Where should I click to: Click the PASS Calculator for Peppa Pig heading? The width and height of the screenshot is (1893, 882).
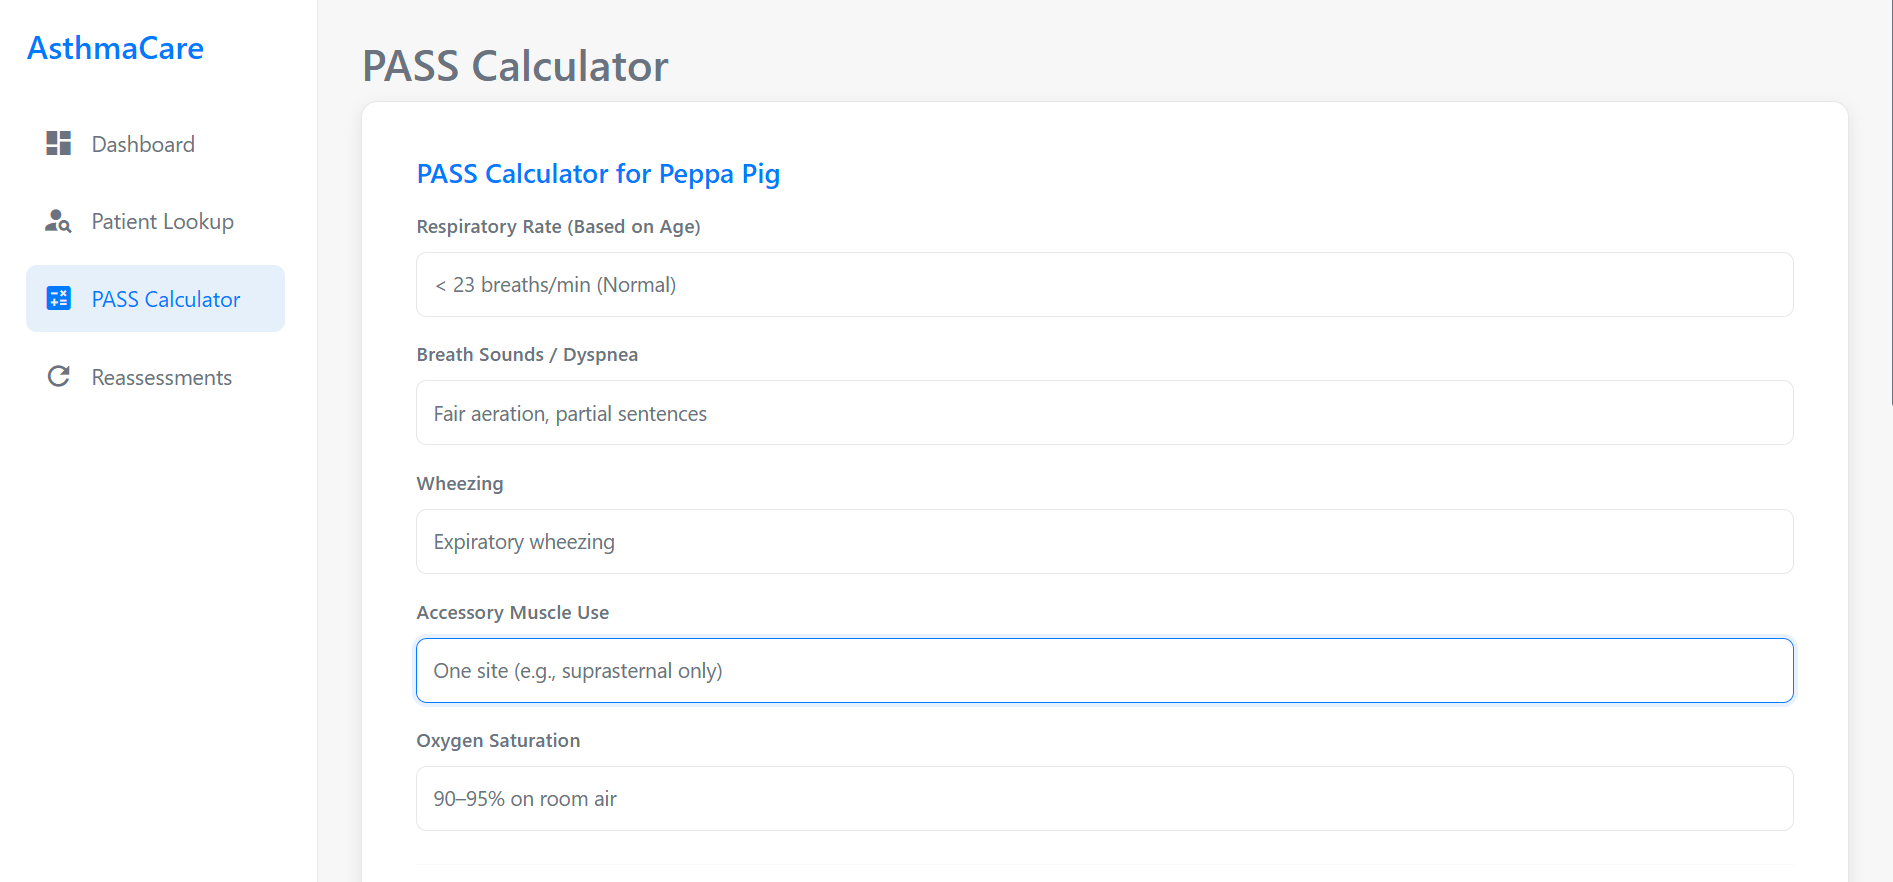pos(598,173)
